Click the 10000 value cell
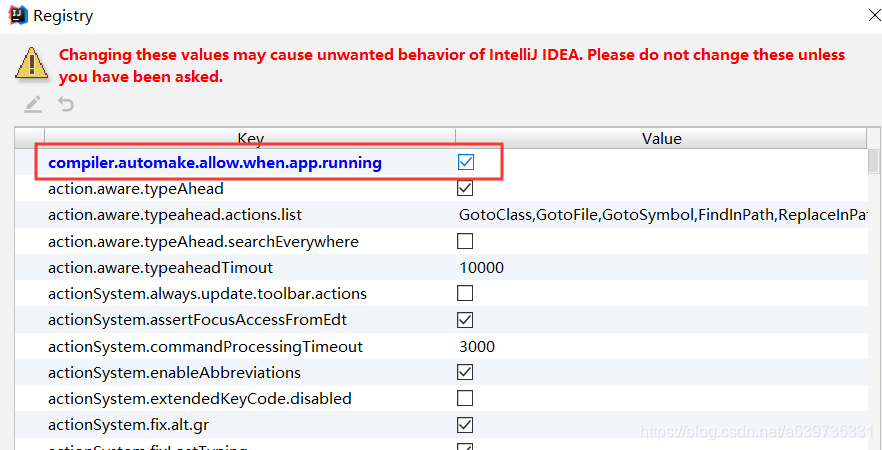Screen dimensions: 882x450 click(663, 268)
